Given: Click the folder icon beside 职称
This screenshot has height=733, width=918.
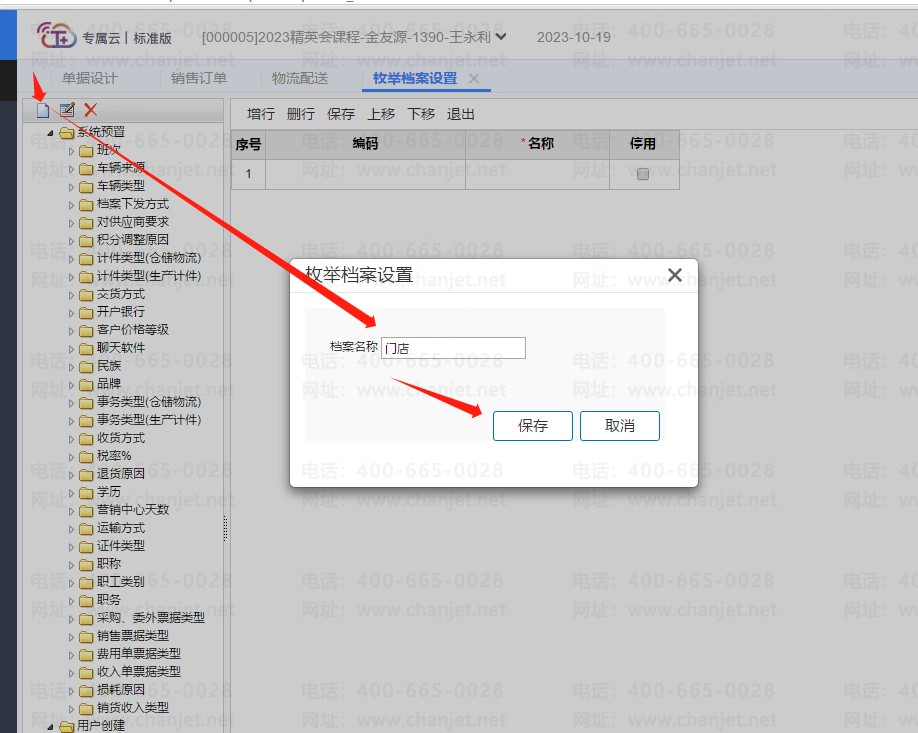Looking at the screenshot, I should 86,565.
